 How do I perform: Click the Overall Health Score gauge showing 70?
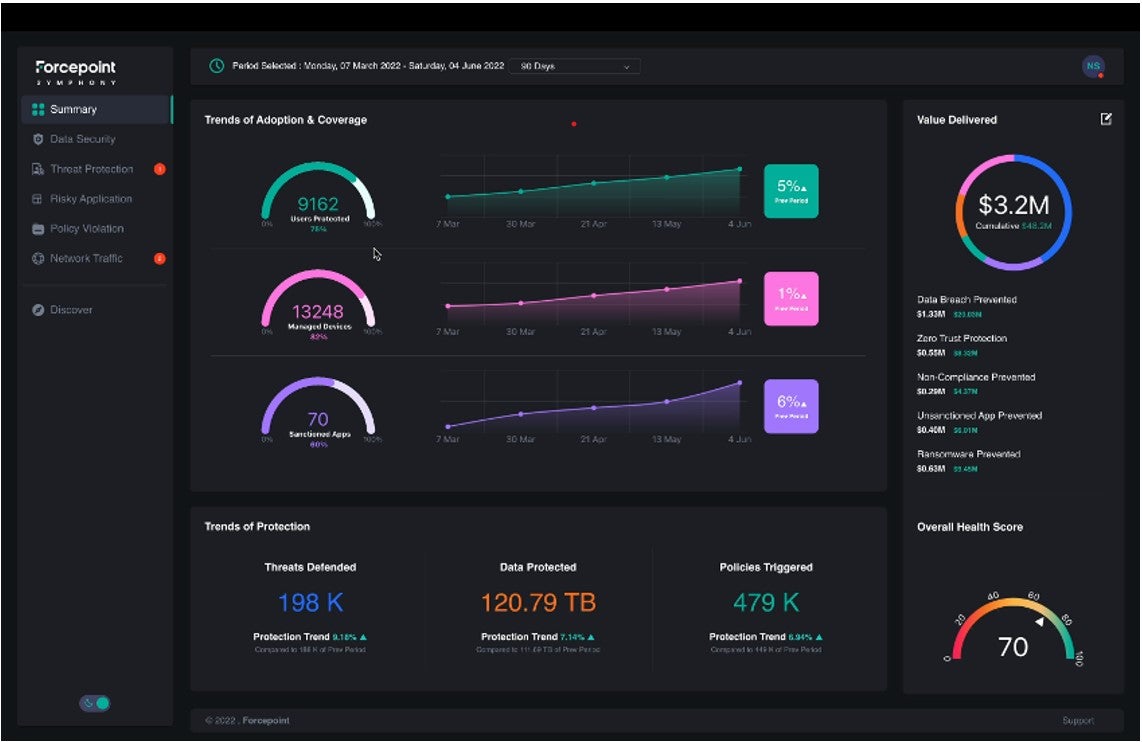pyautogui.click(x=1013, y=629)
